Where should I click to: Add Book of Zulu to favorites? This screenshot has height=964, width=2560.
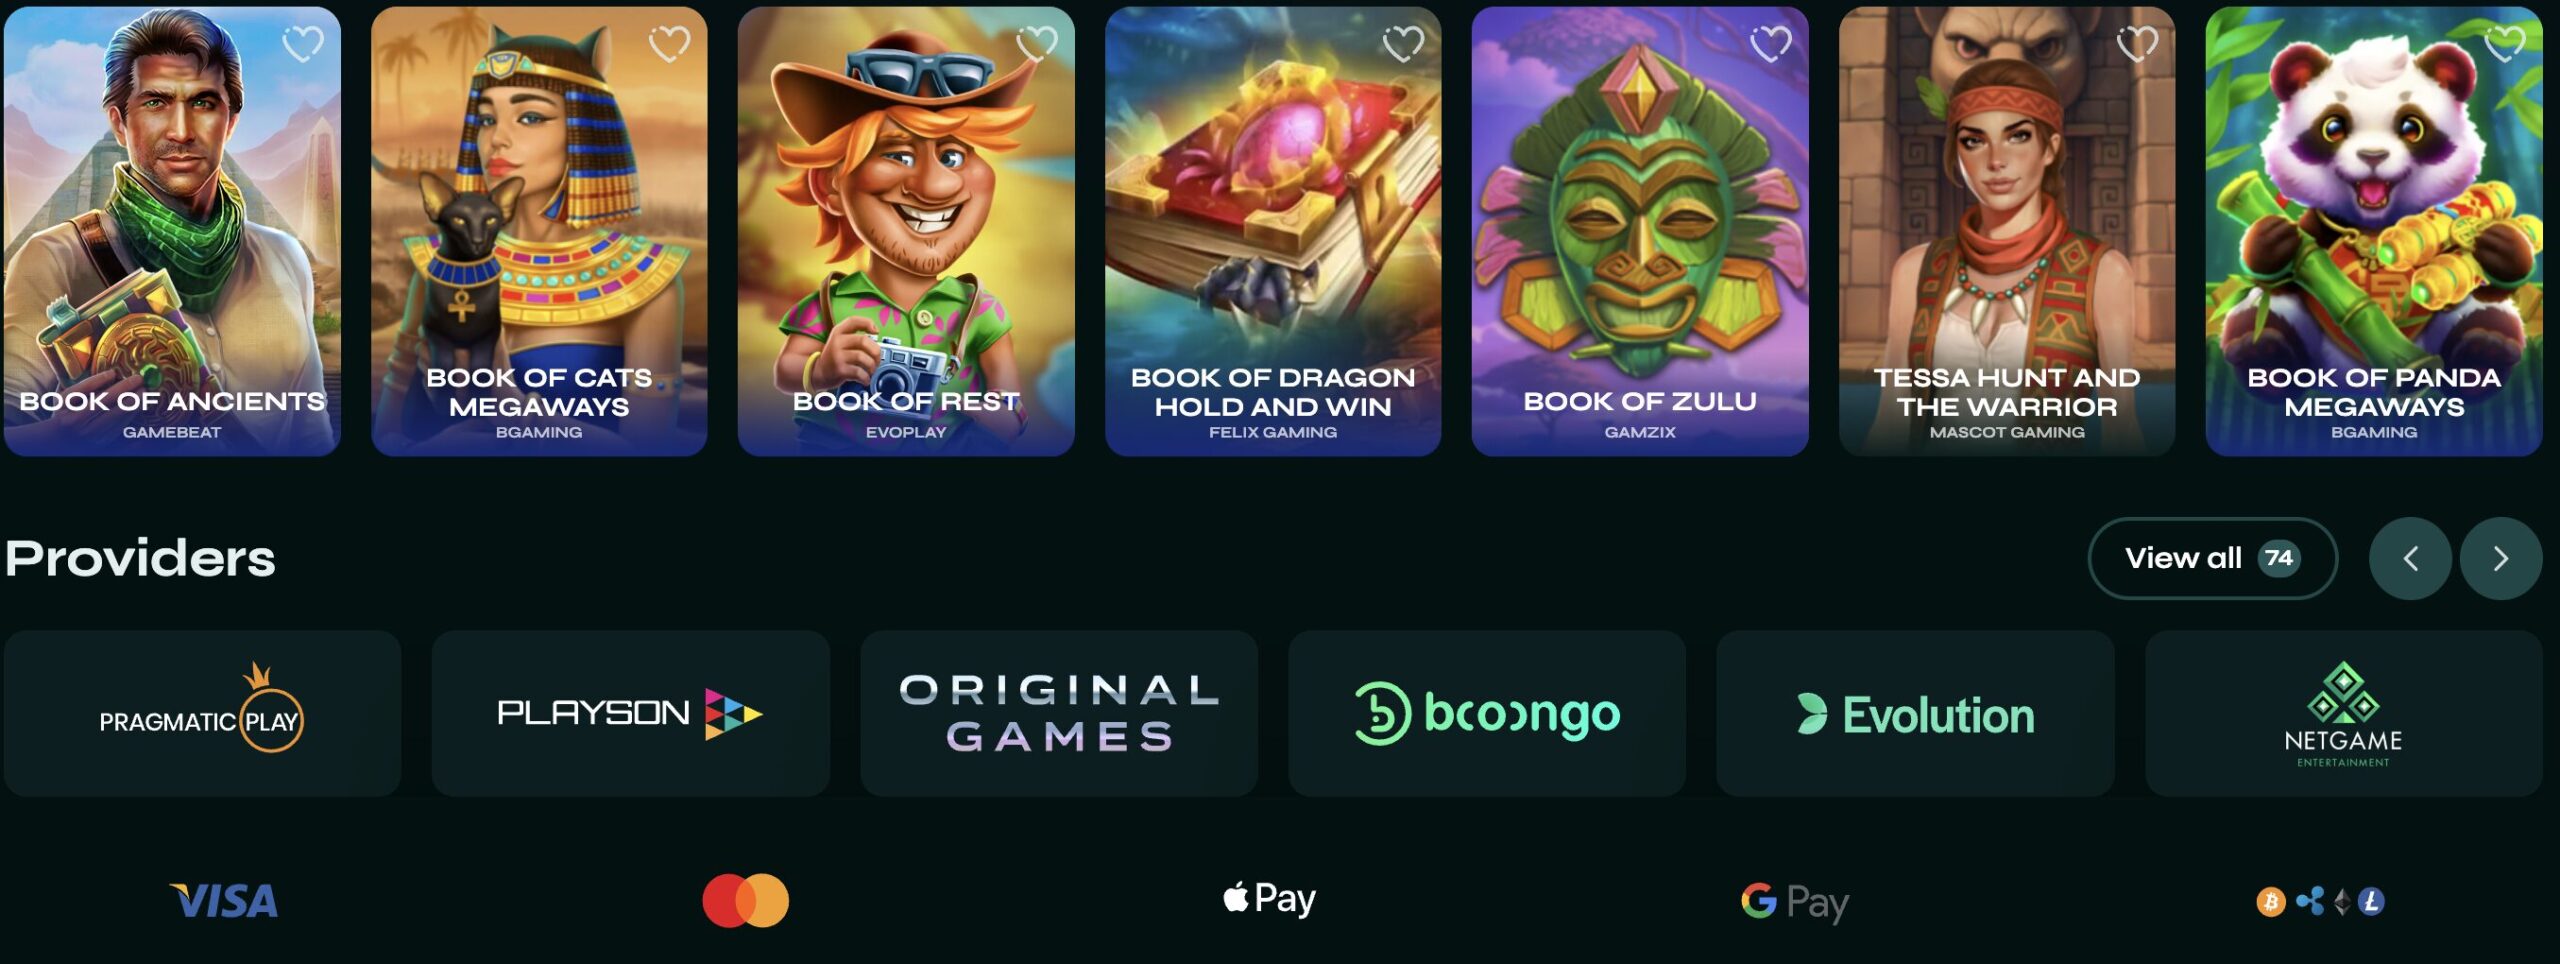click(1770, 43)
